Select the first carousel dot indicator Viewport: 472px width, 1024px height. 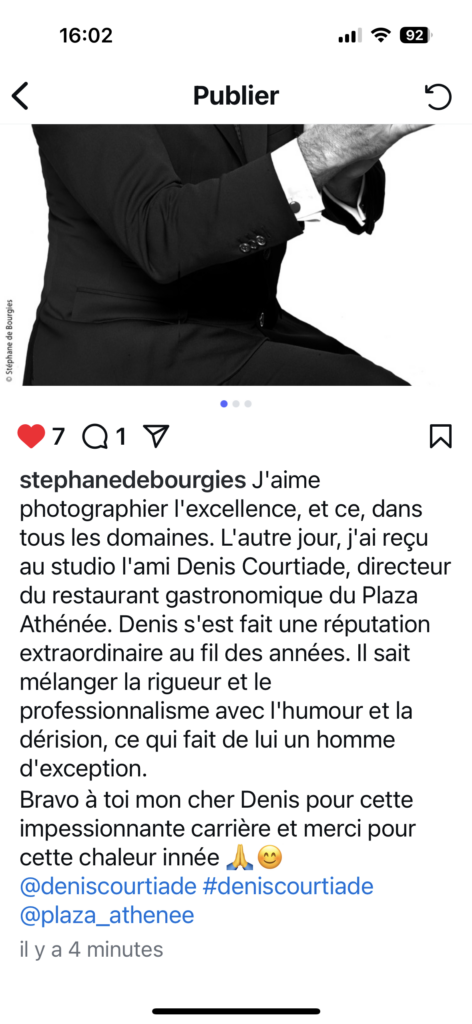(x=224, y=404)
